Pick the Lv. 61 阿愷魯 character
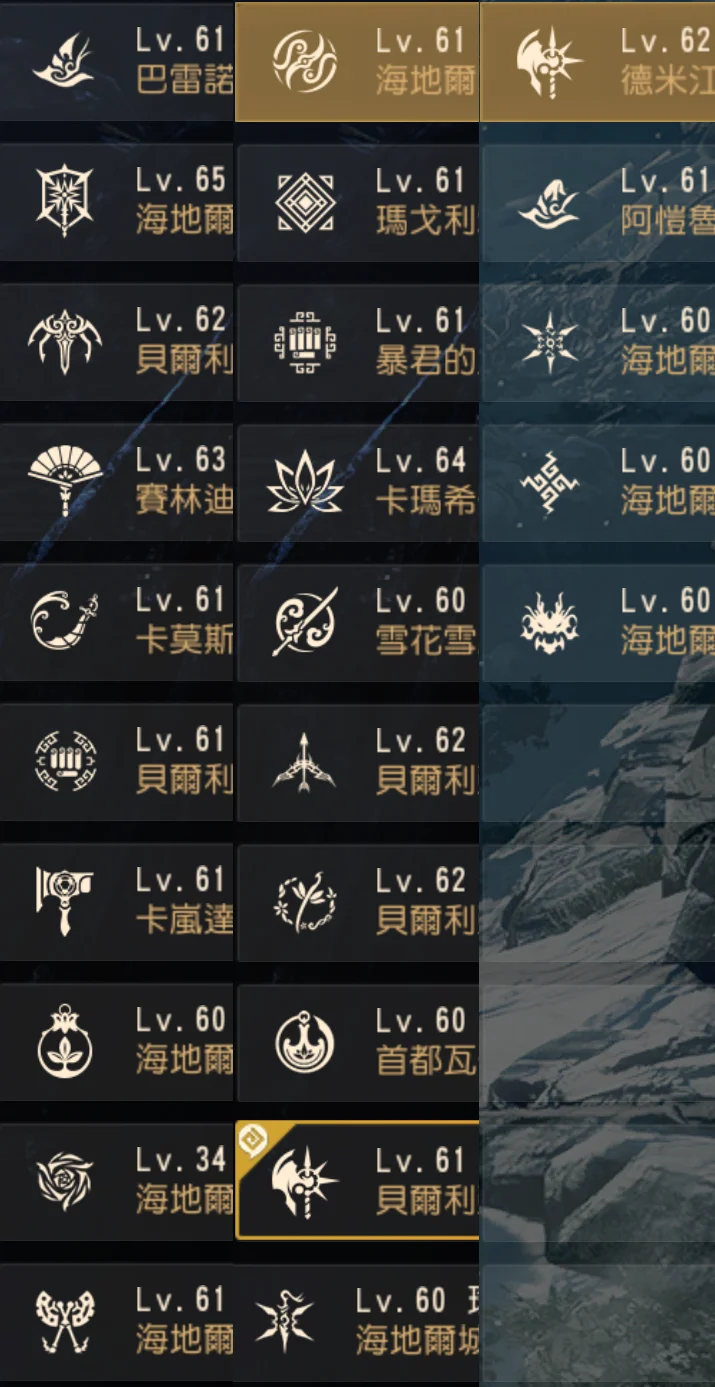This screenshot has height=1387, width=715. click(x=598, y=202)
